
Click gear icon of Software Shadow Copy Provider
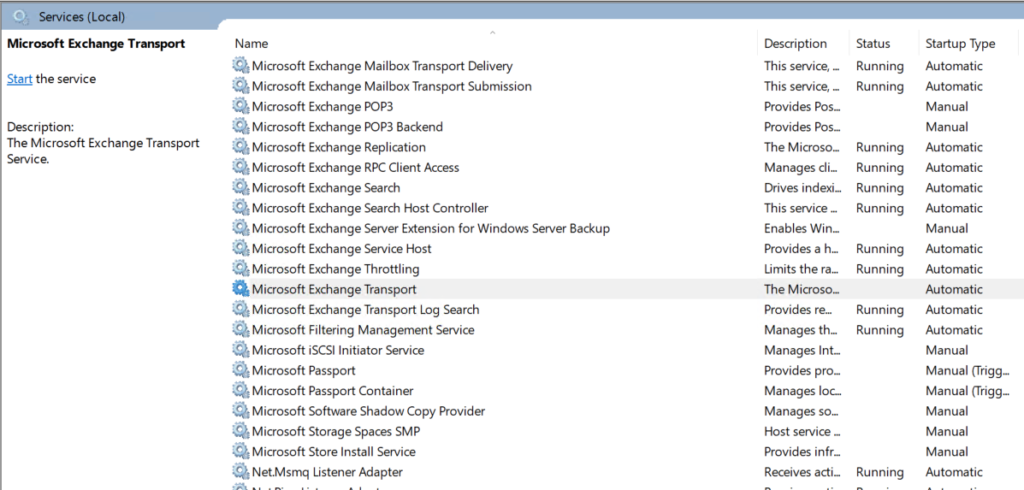pyautogui.click(x=240, y=410)
